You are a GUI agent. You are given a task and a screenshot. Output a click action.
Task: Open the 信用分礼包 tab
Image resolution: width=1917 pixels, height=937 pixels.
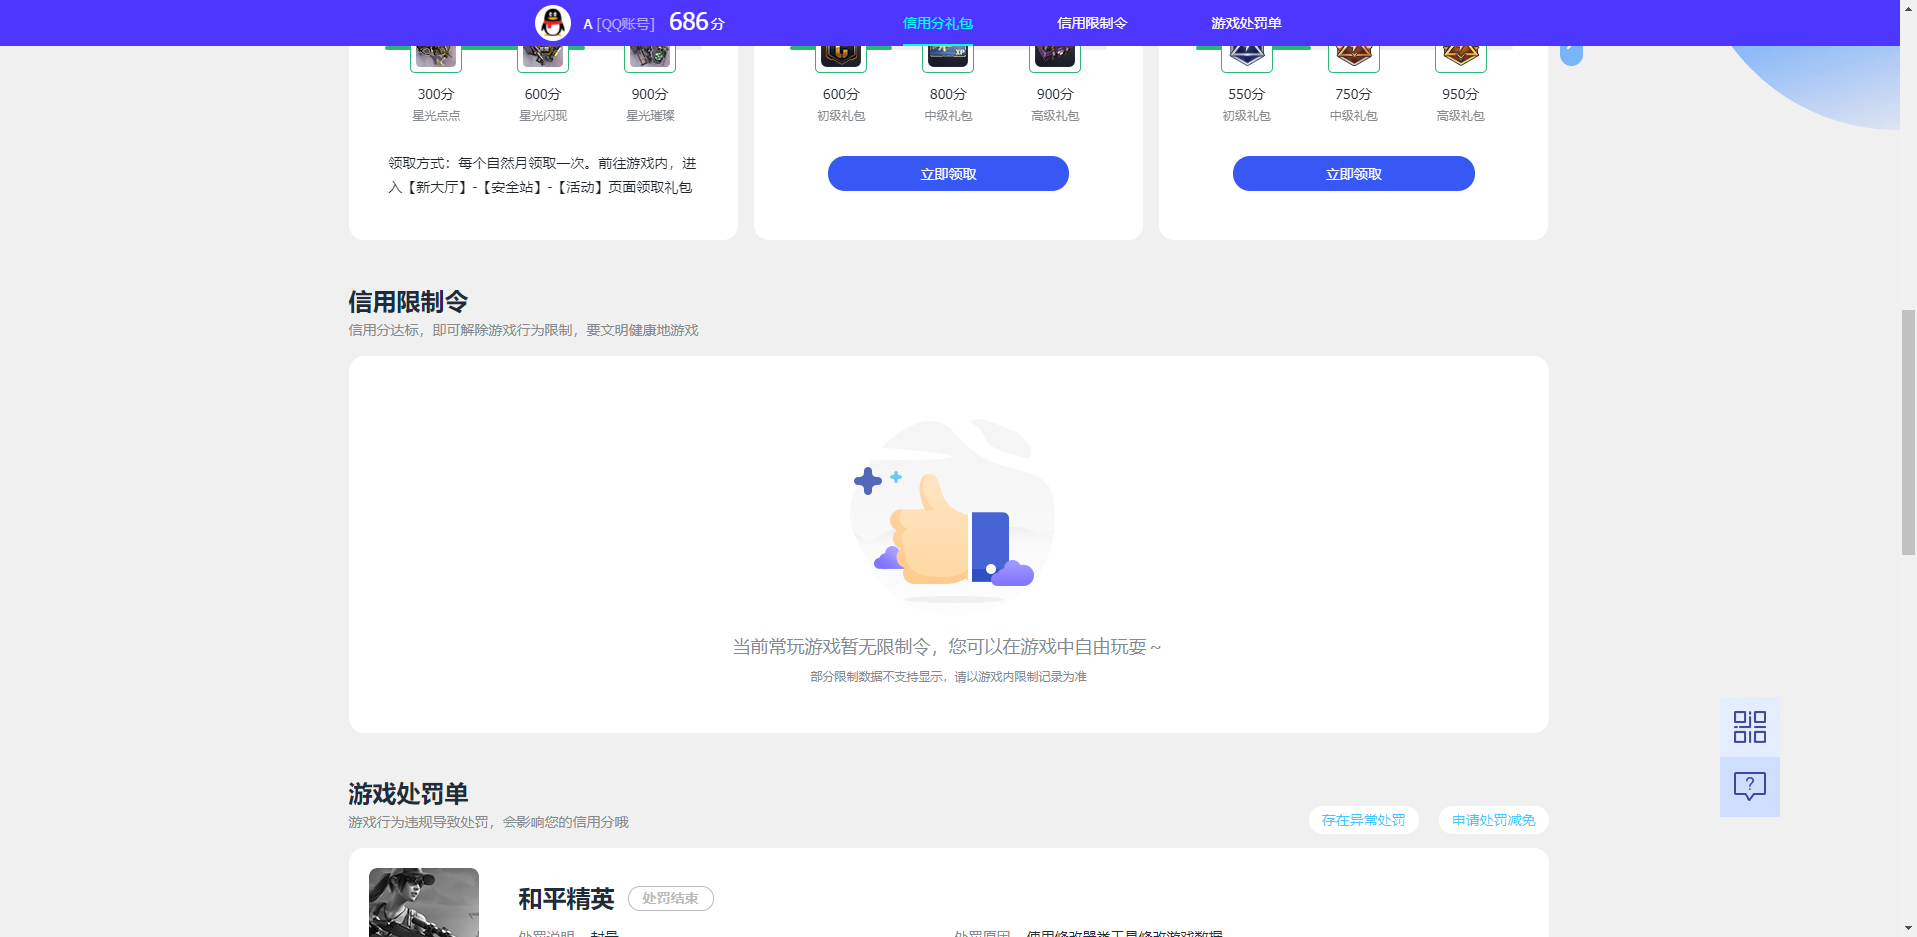937,23
